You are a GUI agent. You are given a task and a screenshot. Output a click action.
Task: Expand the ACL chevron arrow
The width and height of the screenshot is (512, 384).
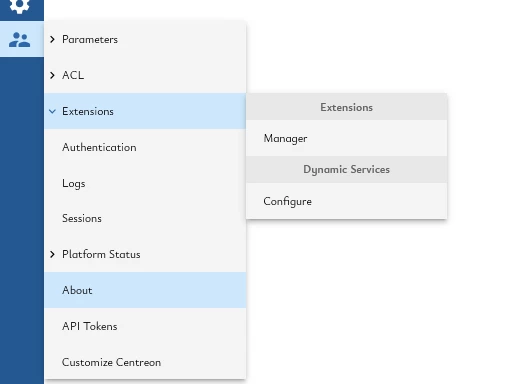click(52, 75)
